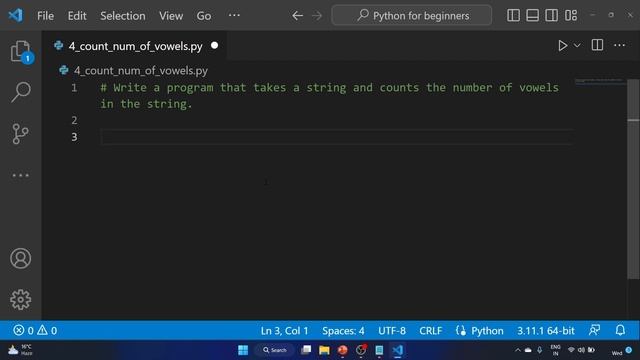Open the Source Control view
This screenshot has height=360, width=640.
pos(20,133)
